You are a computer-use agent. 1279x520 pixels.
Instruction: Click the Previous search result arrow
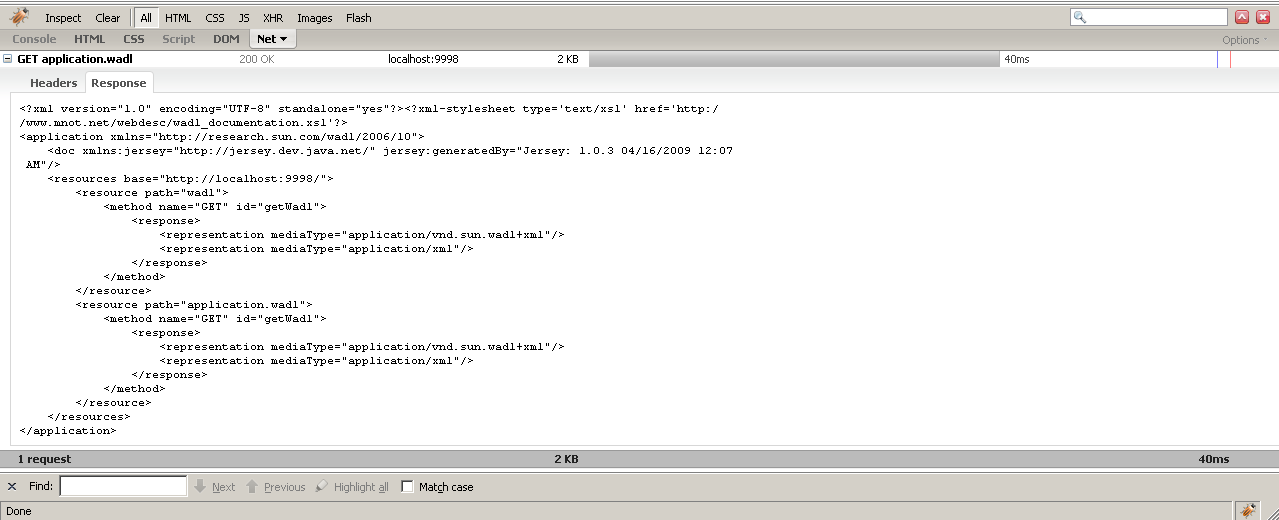pos(276,487)
